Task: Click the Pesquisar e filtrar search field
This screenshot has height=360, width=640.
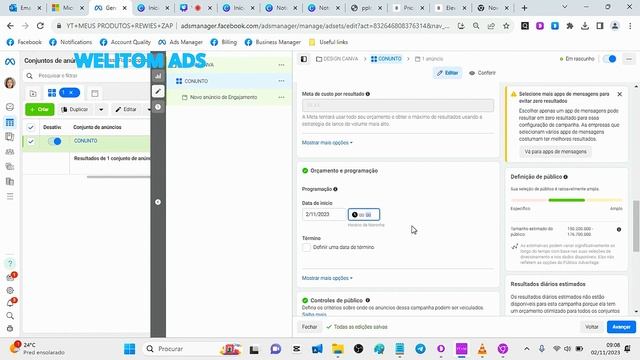Action: 86,76
